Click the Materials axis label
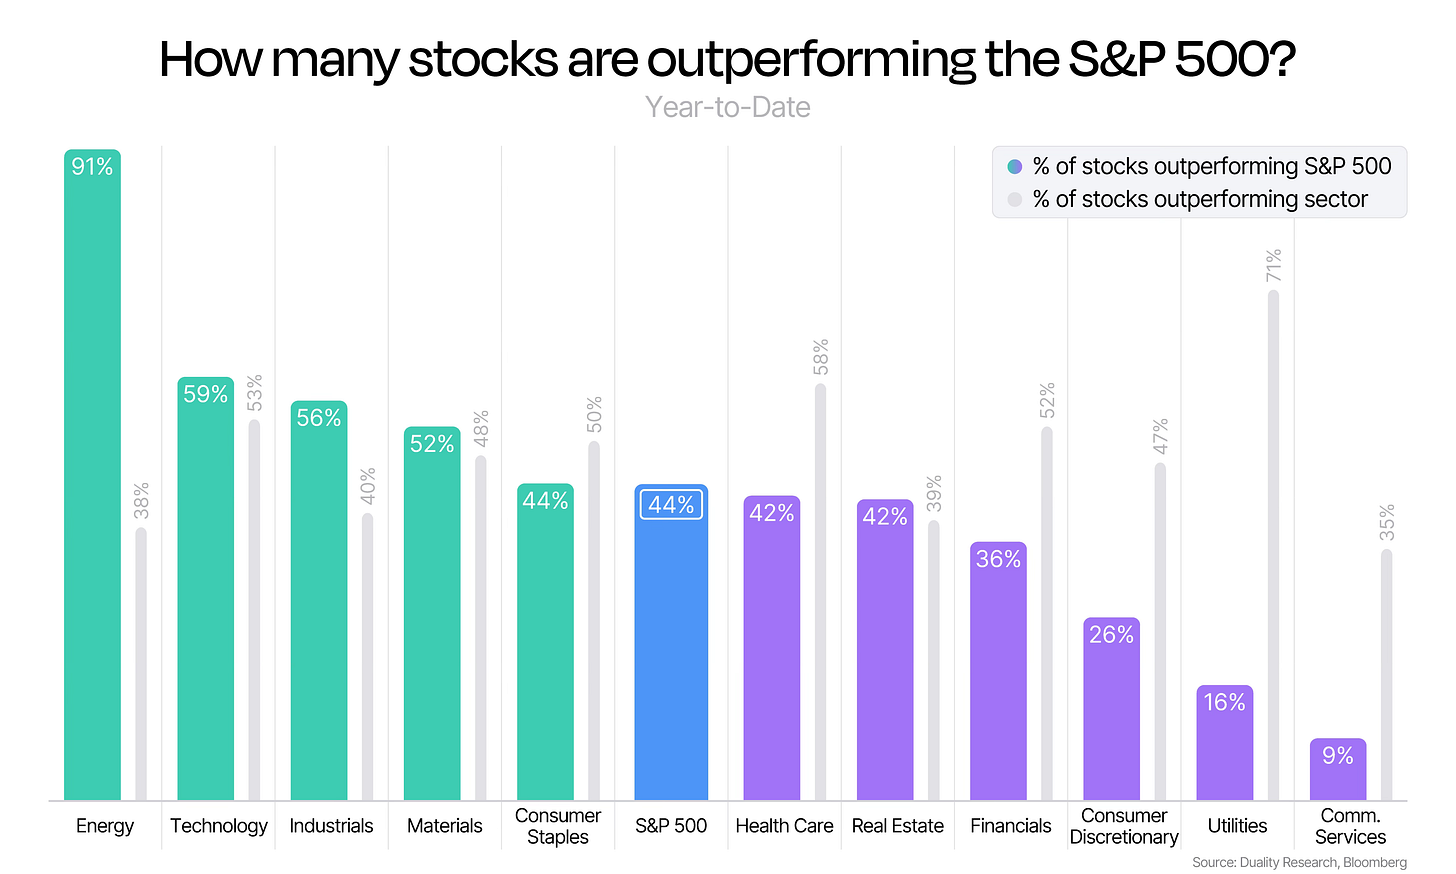1456x874 pixels. tap(444, 826)
